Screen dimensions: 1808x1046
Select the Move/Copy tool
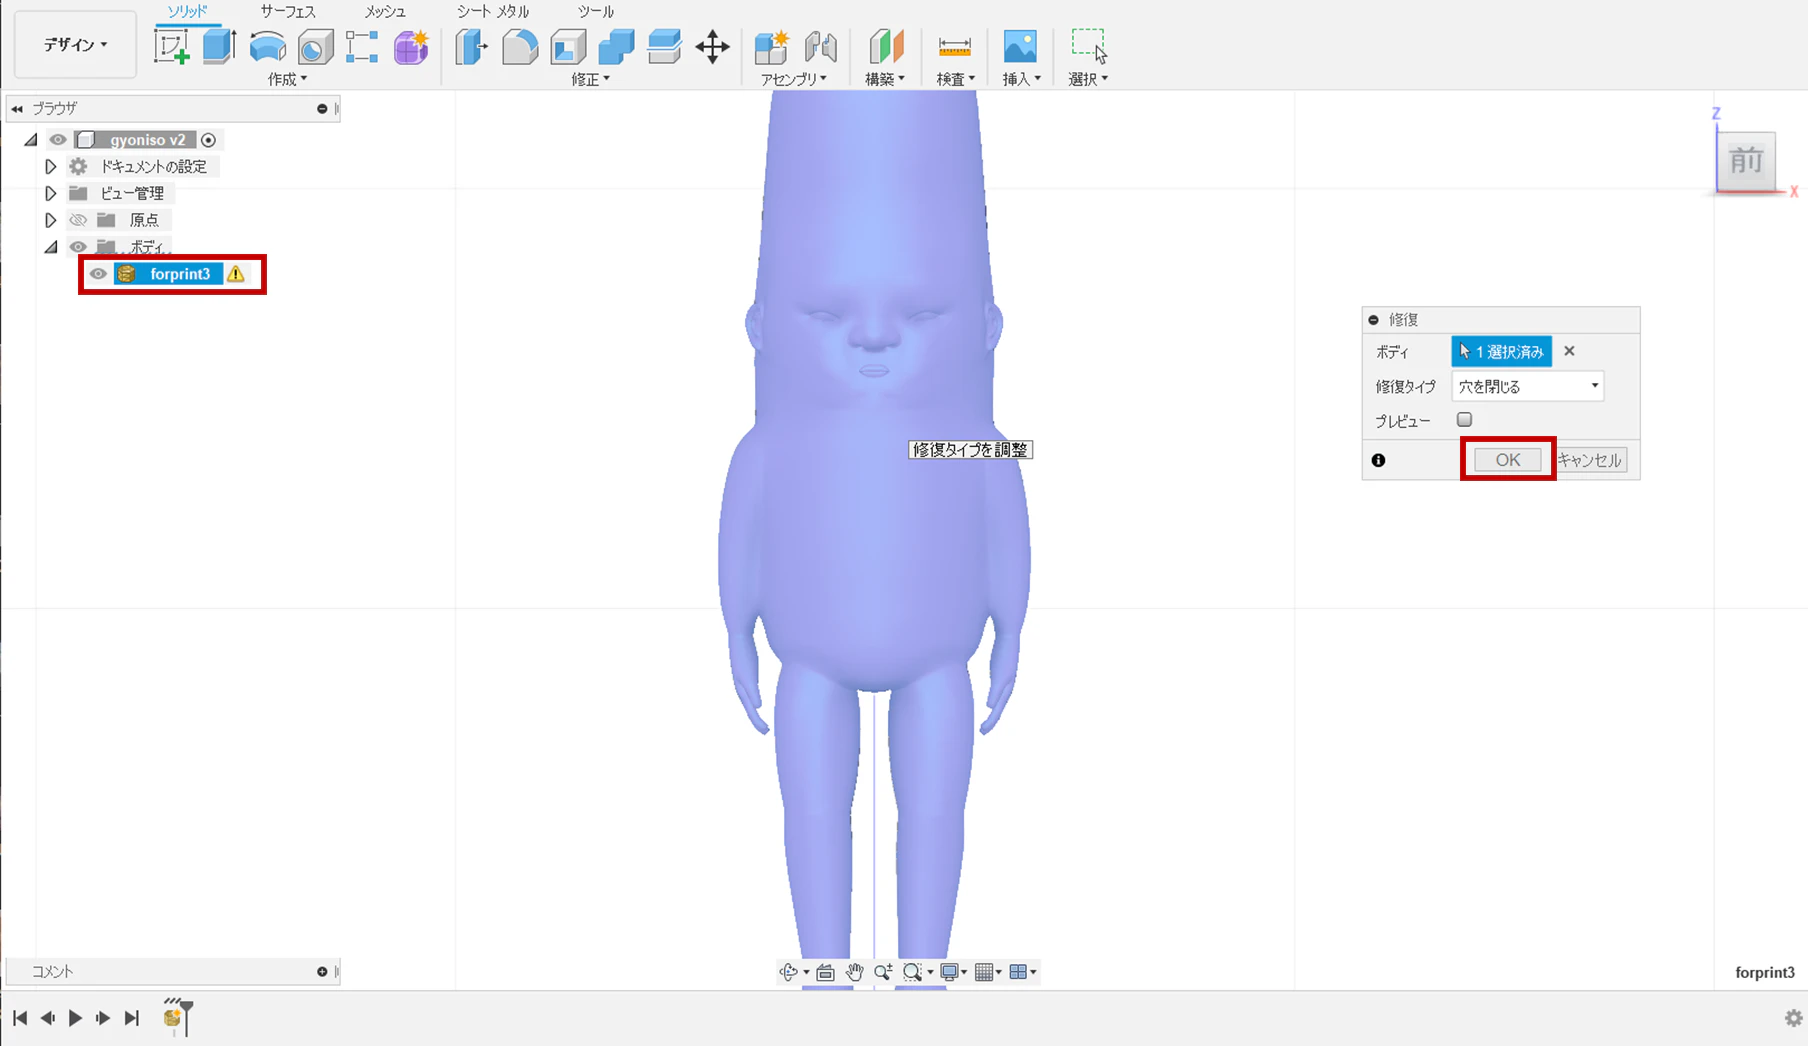712,47
